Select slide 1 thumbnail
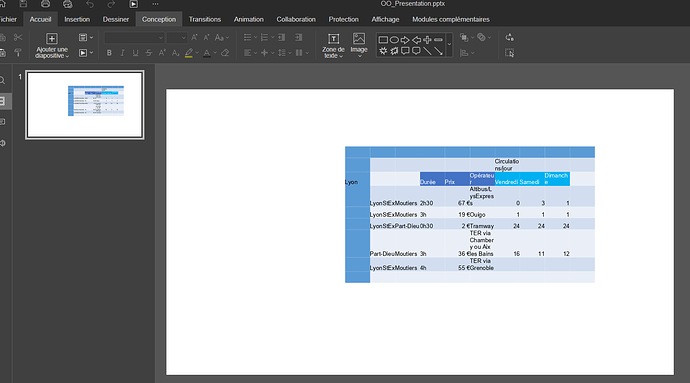Screen dimensions: 690x383 [x=84, y=105]
